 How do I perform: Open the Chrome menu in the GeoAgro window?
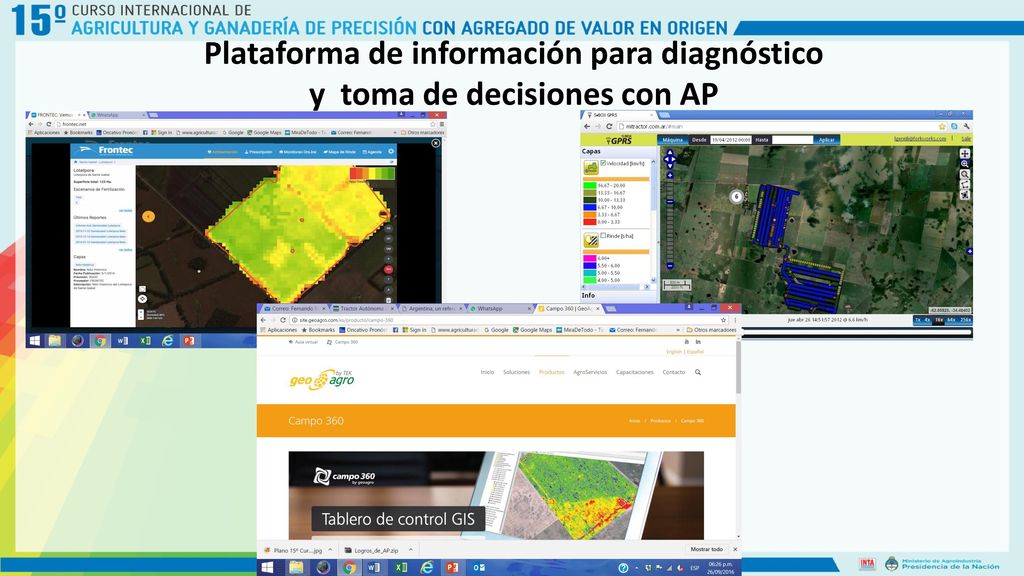tap(735, 320)
